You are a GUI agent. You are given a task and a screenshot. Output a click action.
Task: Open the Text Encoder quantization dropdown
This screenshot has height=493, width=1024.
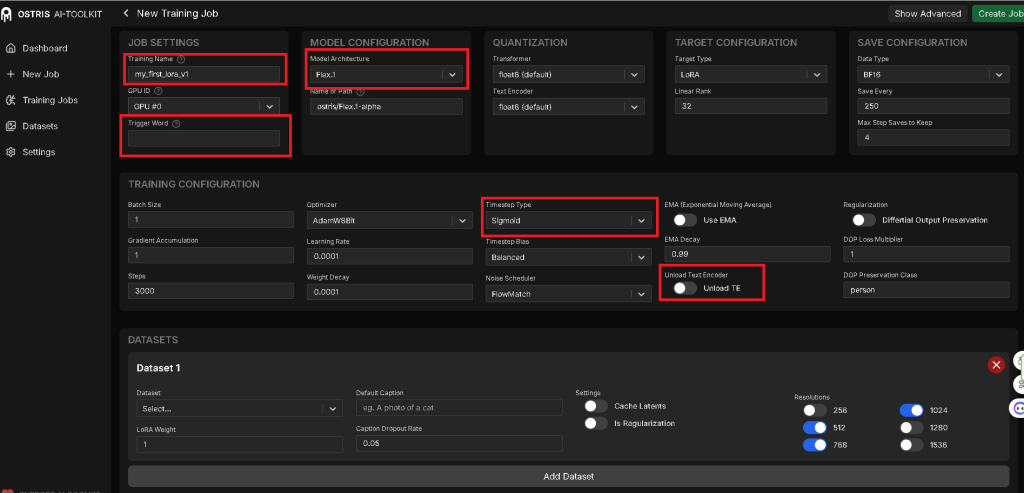pos(568,106)
